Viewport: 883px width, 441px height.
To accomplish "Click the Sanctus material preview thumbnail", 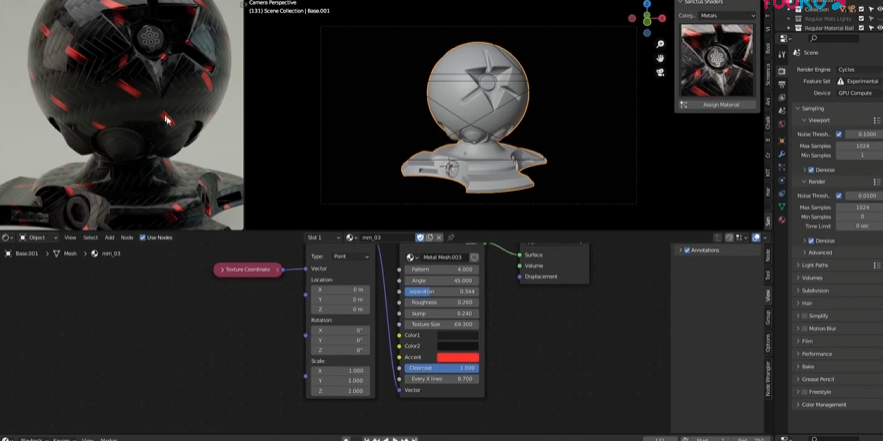I will point(716,60).
